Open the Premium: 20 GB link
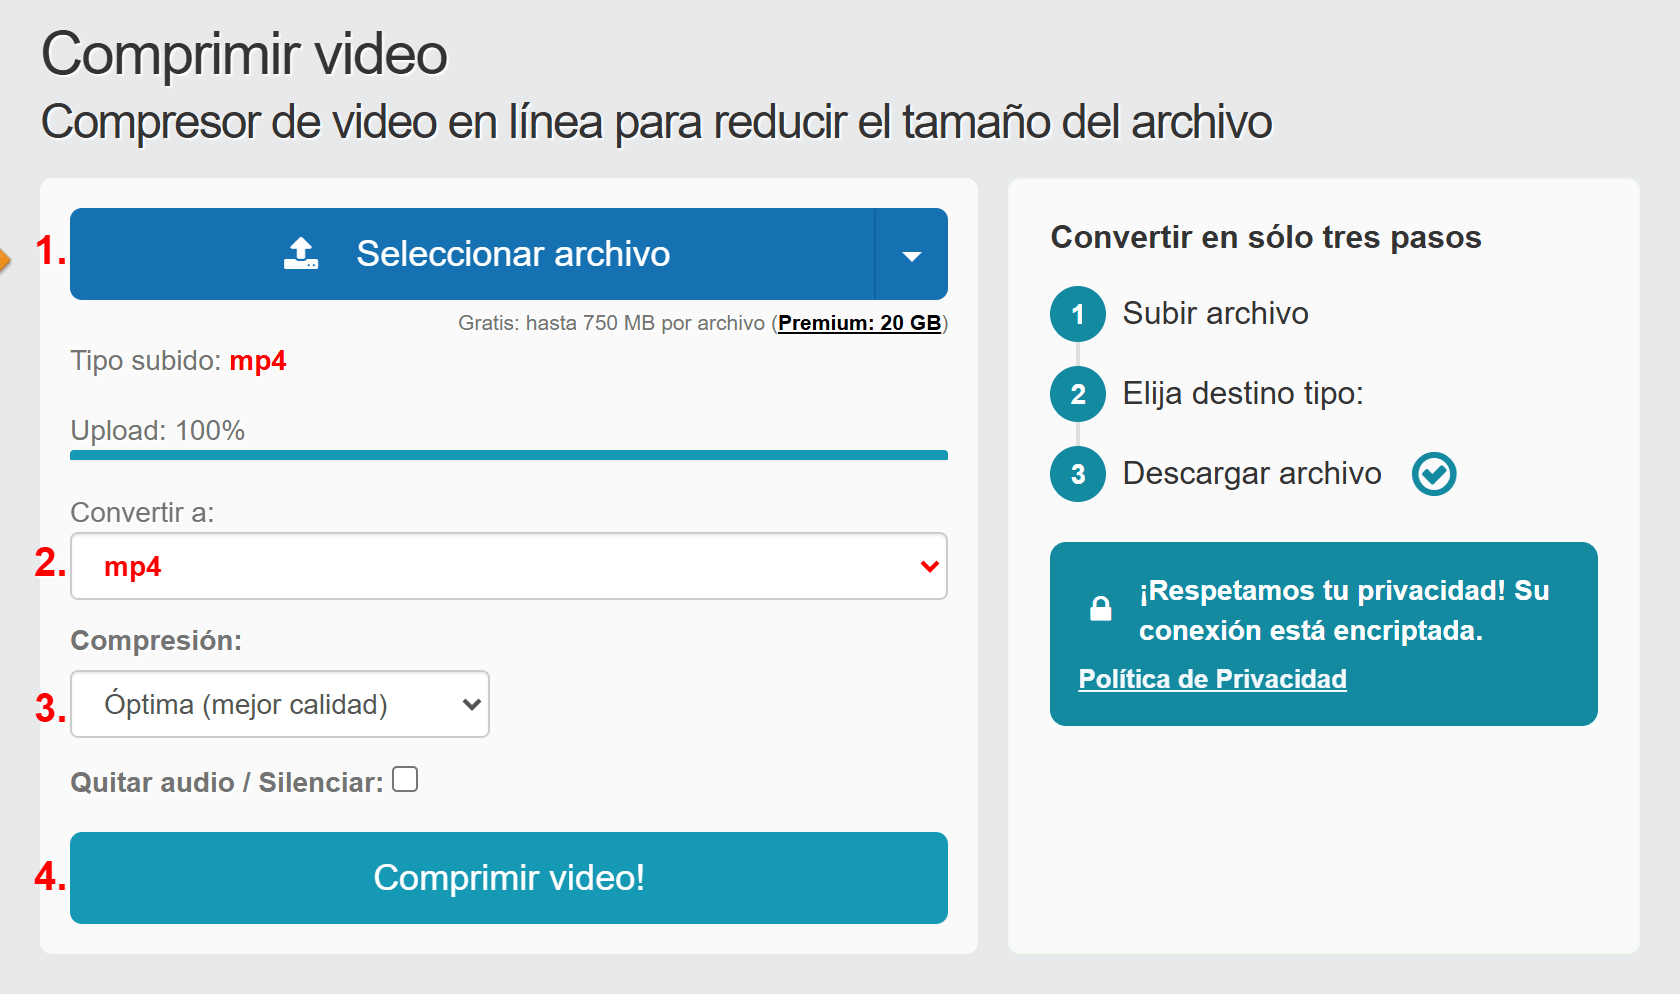Image resolution: width=1680 pixels, height=994 pixels. point(859,323)
